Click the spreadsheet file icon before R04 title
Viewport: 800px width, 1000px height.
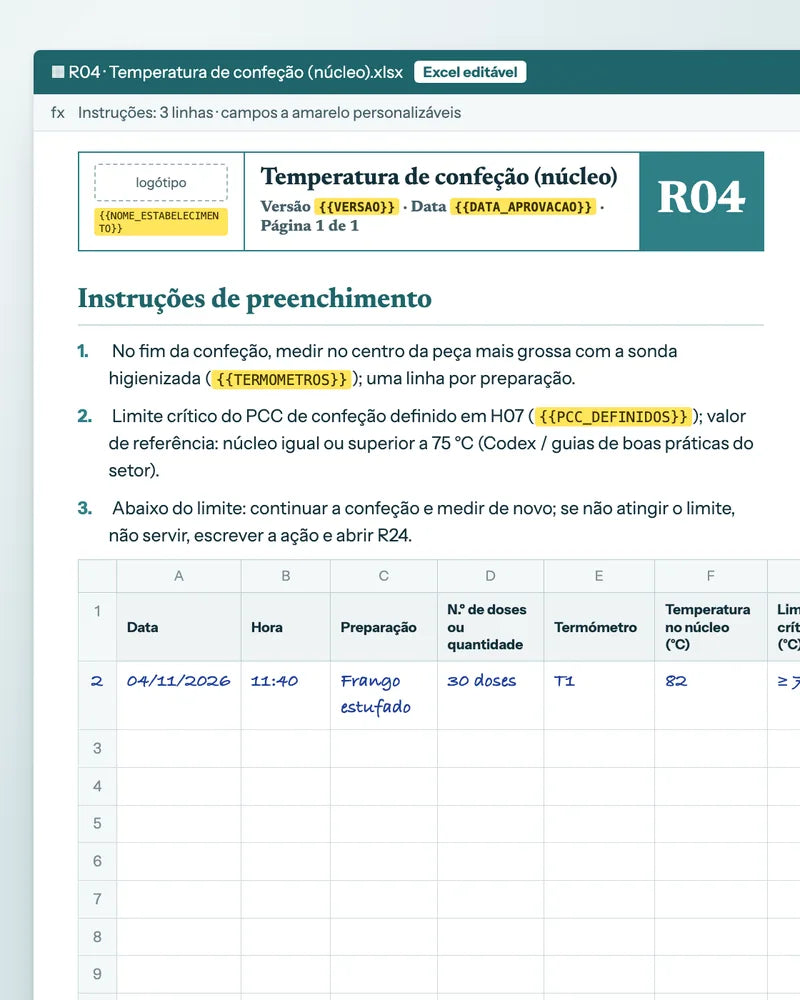[58, 72]
